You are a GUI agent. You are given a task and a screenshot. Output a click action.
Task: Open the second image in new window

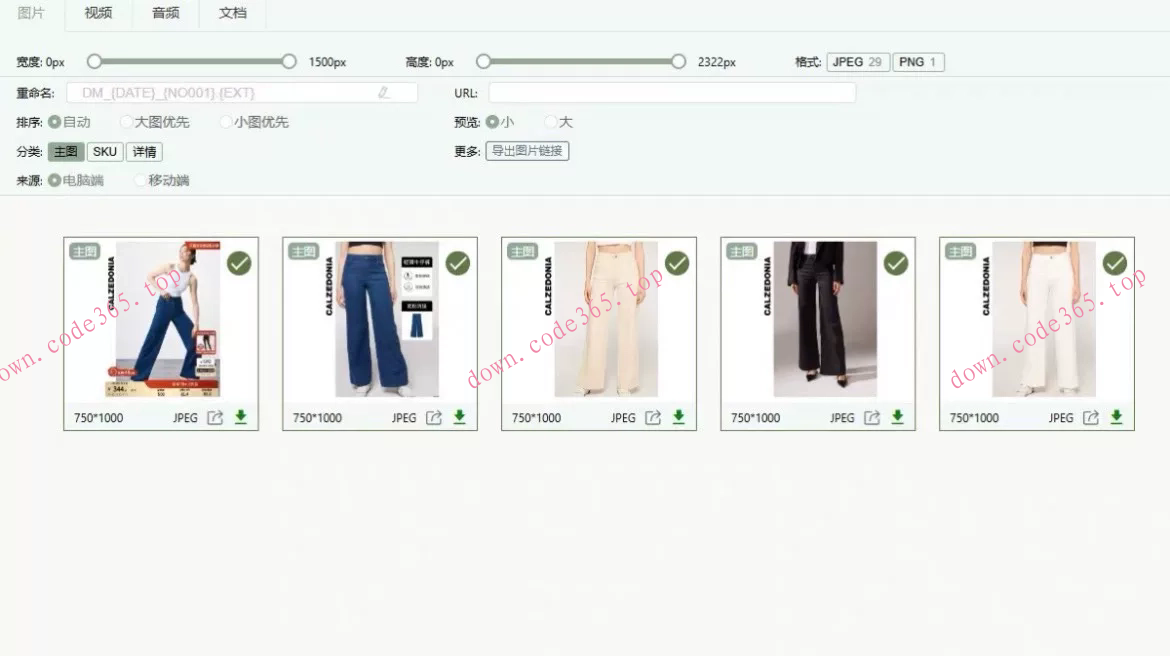coord(434,418)
